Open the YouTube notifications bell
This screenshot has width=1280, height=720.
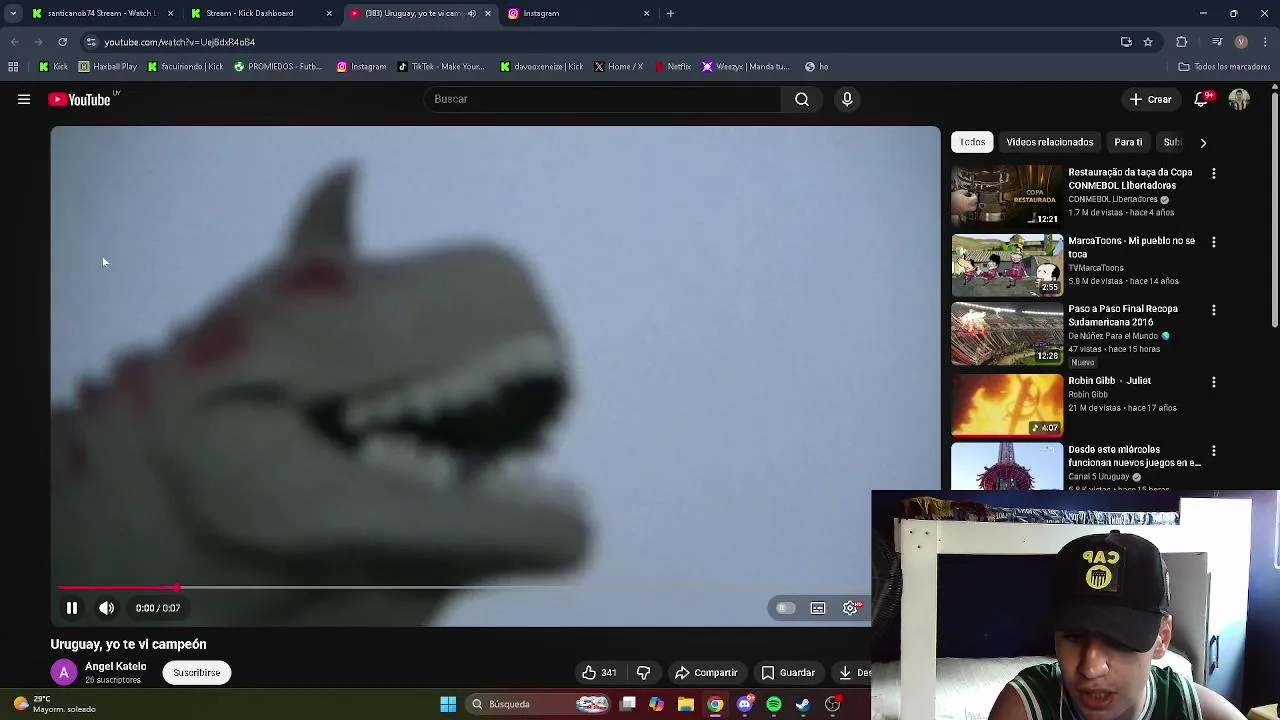tap(1203, 99)
